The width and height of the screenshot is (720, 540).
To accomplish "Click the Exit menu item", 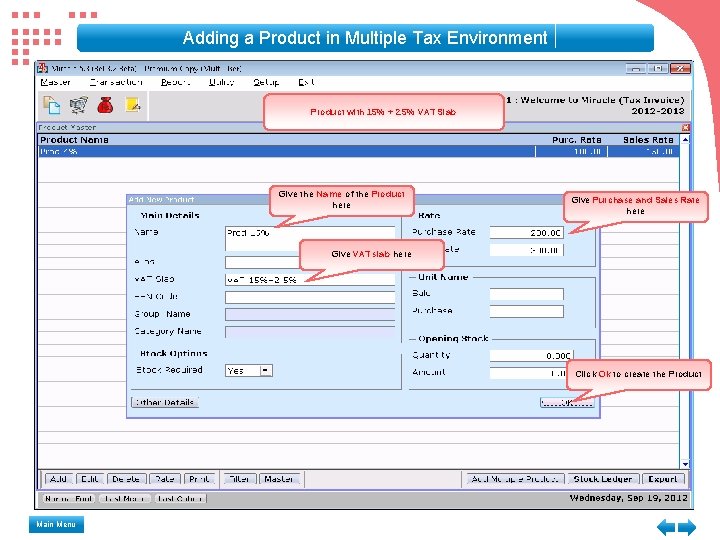I will click(306, 82).
